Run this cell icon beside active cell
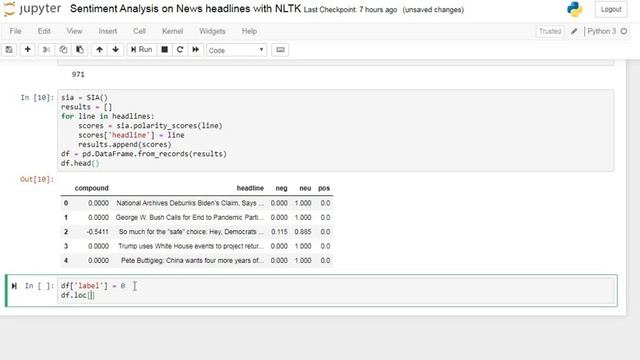 (14, 286)
